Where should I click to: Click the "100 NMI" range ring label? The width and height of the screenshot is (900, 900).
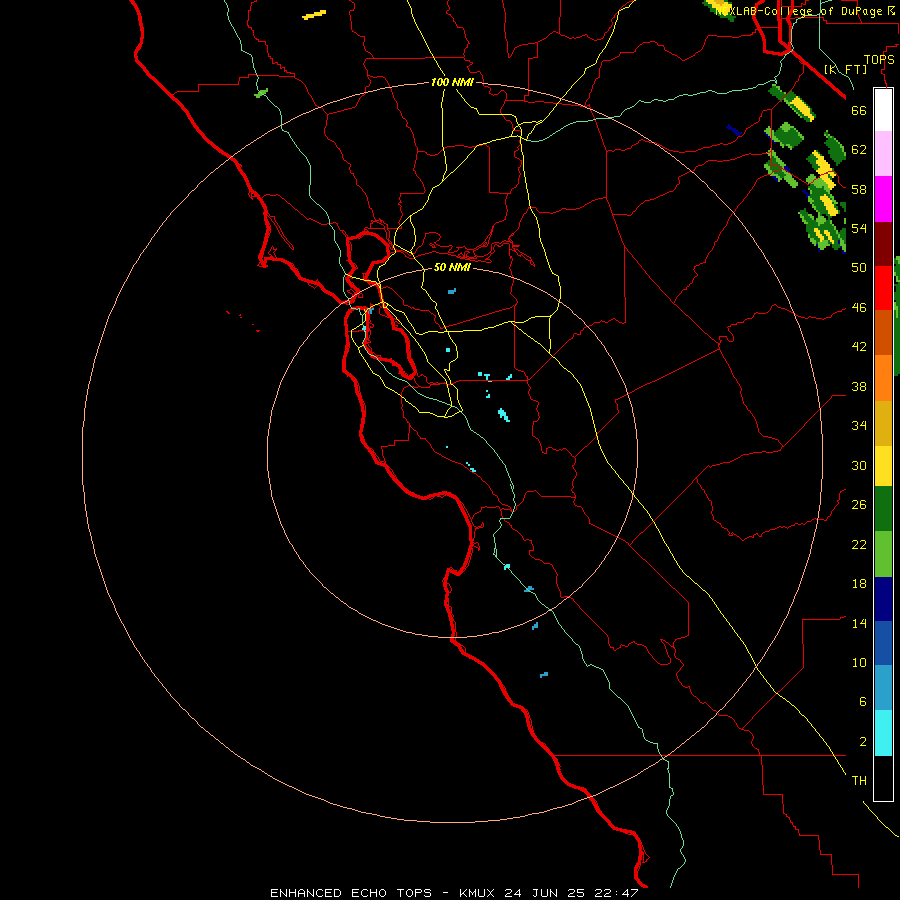pos(452,82)
